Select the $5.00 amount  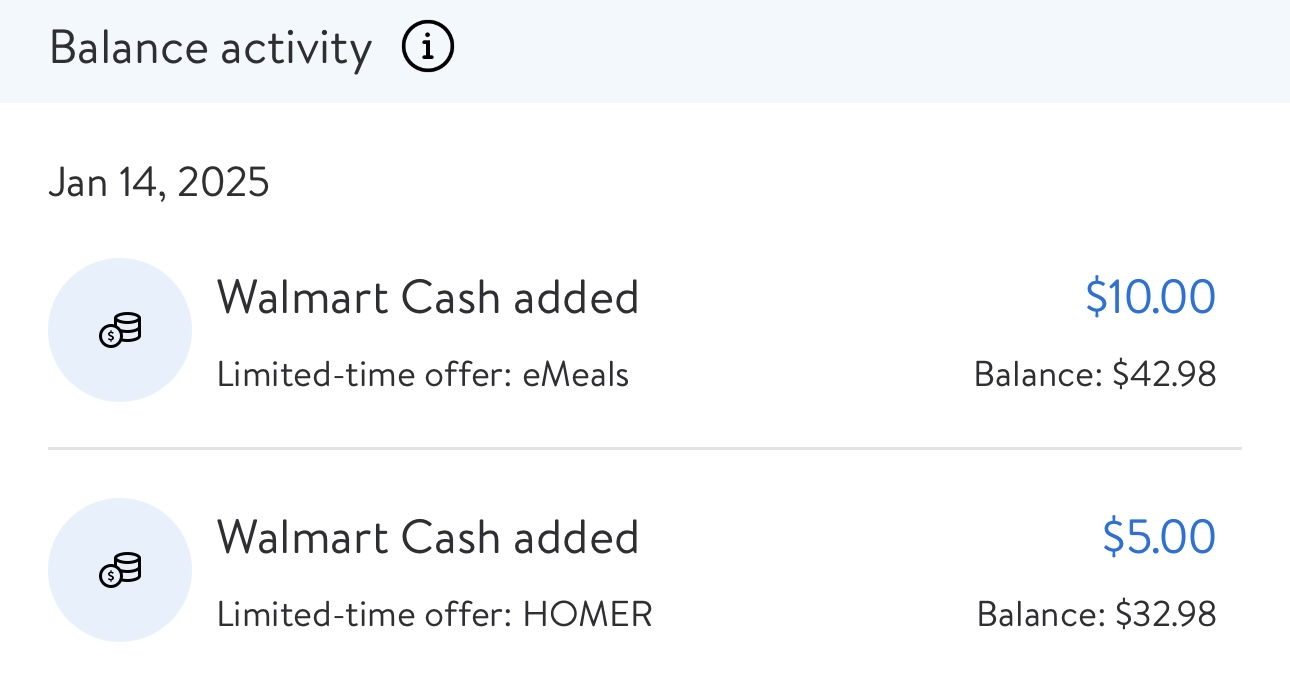1159,537
